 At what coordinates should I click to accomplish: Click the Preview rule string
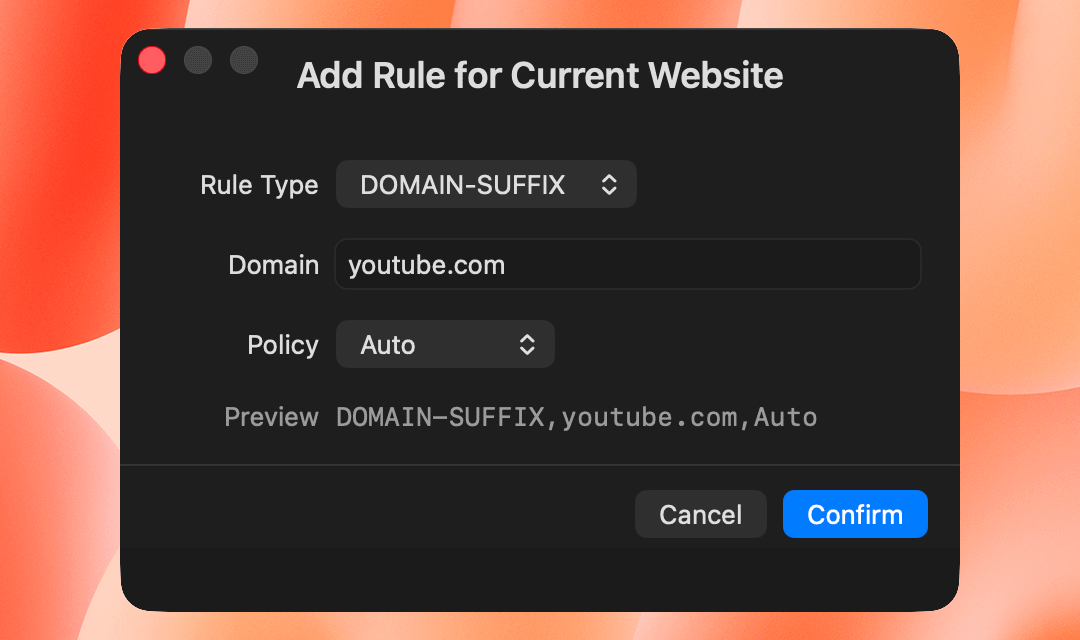tap(577, 417)
